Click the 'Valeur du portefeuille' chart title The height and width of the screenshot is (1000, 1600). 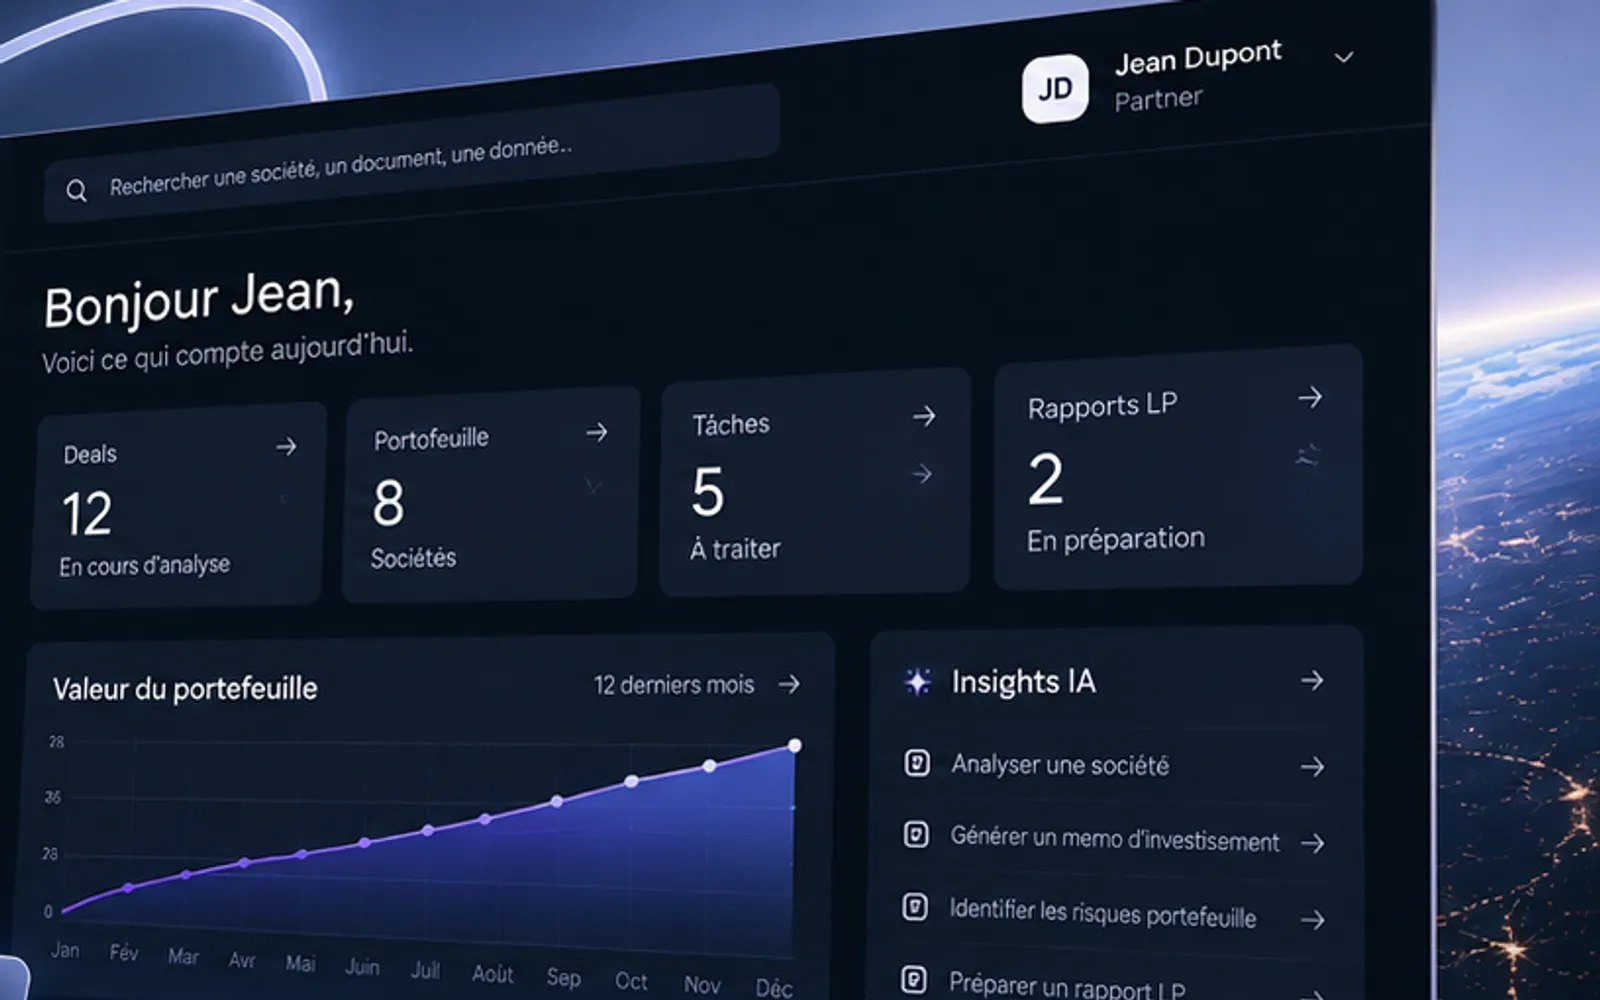tap(185, 689)
